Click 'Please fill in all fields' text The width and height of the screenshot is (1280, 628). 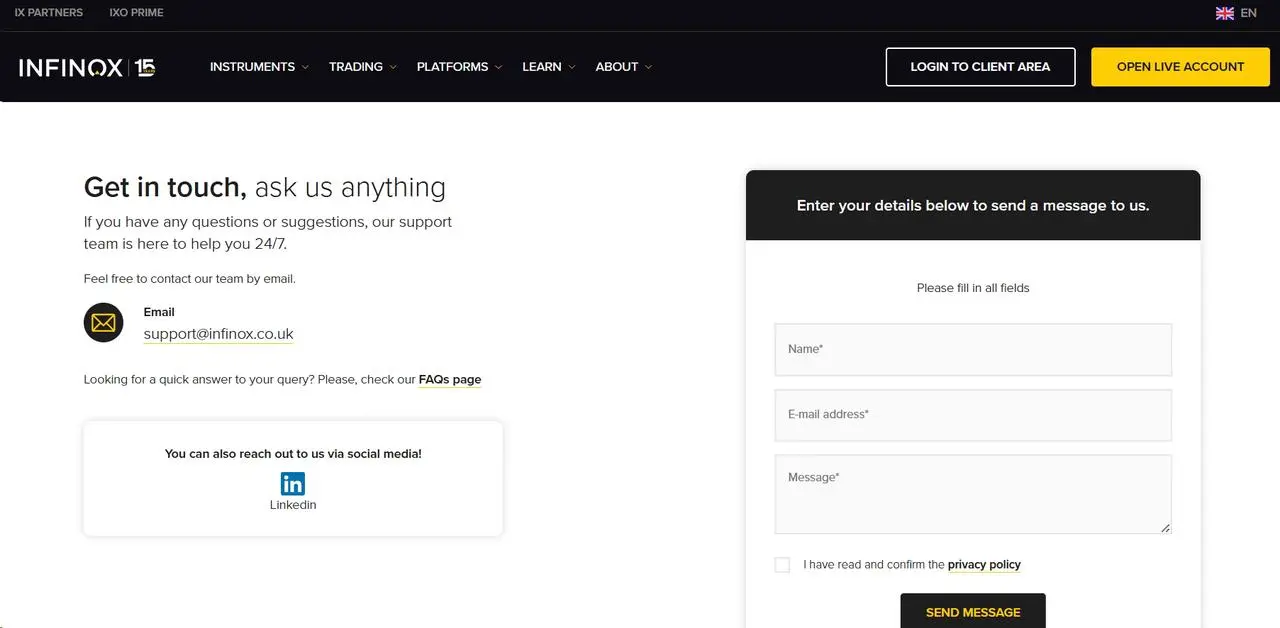[x=973, y=288]
